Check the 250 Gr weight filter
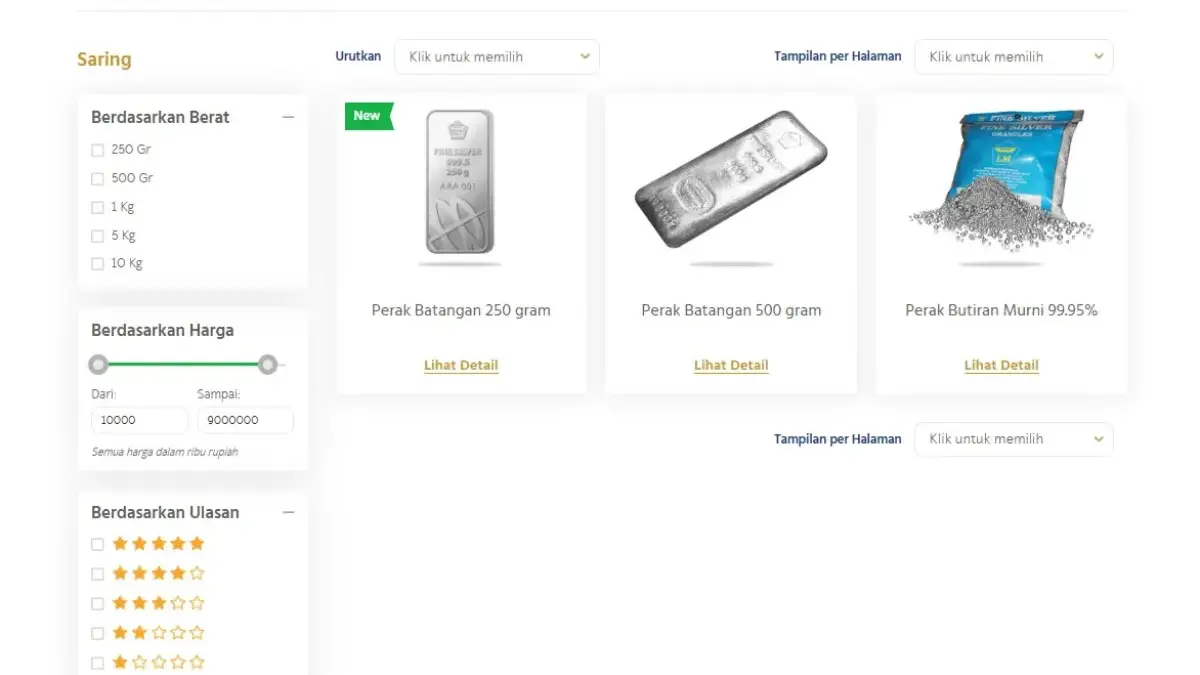This screenshot has width=1200, height=675. pyautogui.click(x=98, y=150)
